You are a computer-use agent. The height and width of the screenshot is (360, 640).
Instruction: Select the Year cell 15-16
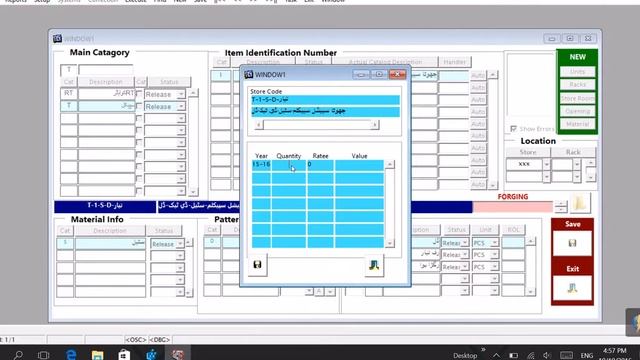pyautogui.click(x=261, y=164)
